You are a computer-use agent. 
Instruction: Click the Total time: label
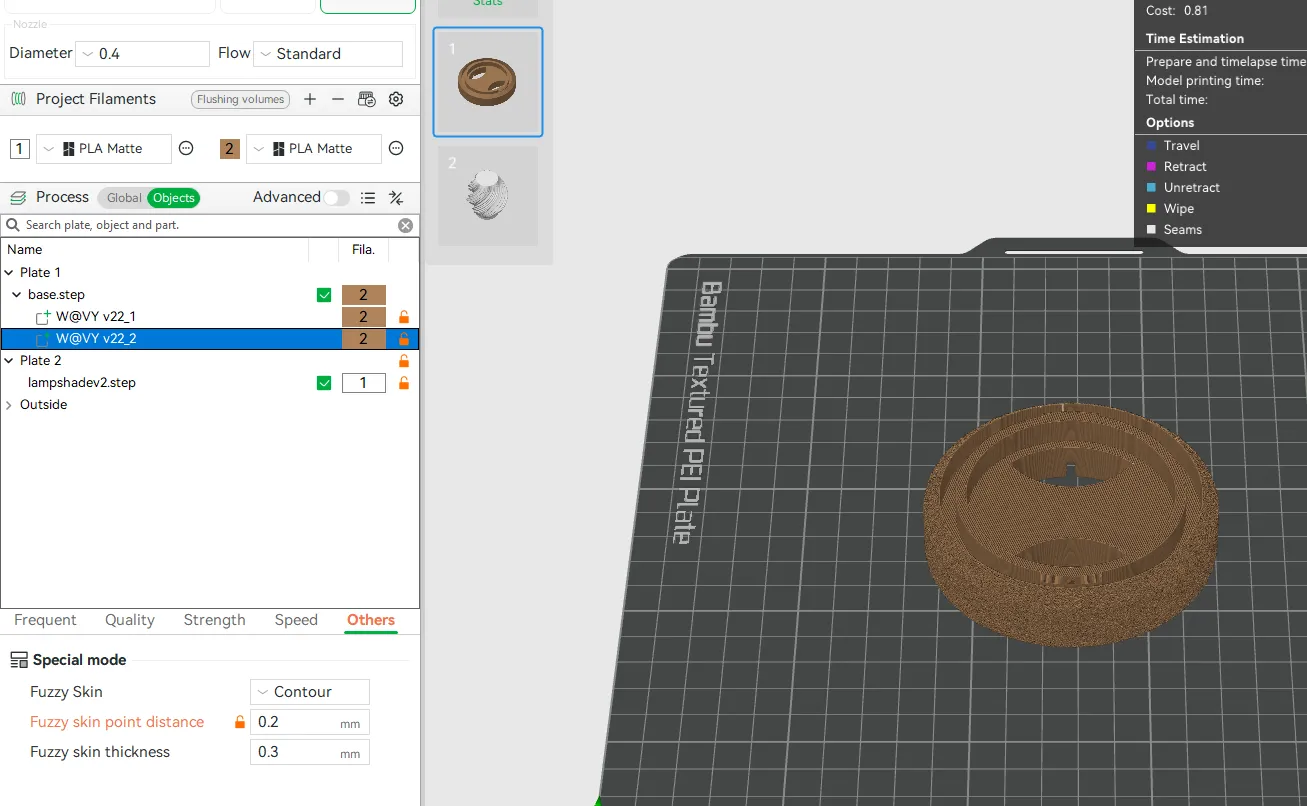pyautogui.click(x=1177, y=100)
